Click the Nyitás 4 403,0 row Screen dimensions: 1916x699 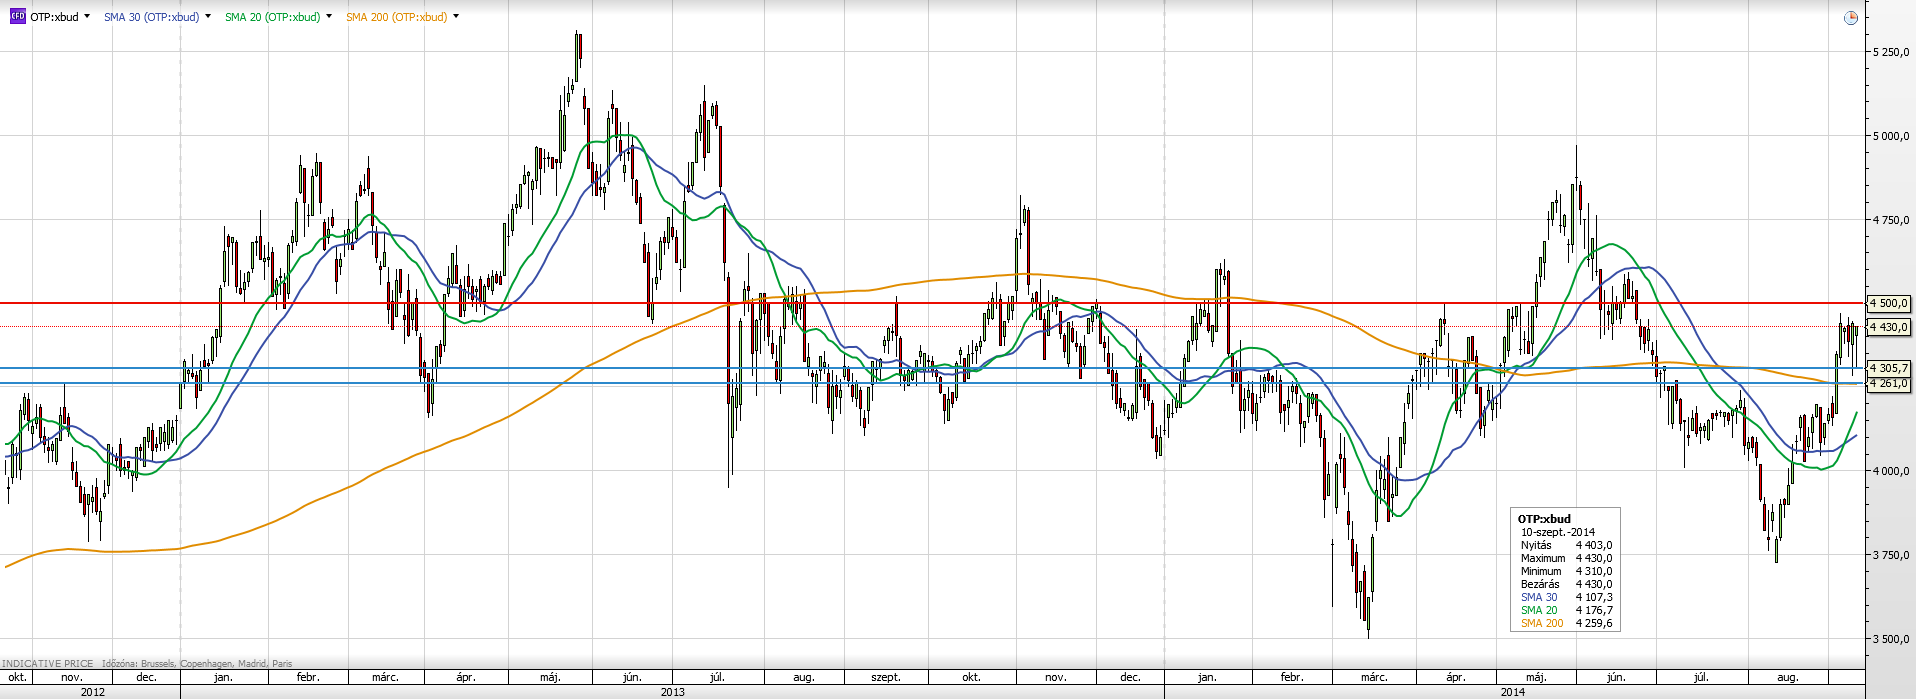tap(1566, 545)
